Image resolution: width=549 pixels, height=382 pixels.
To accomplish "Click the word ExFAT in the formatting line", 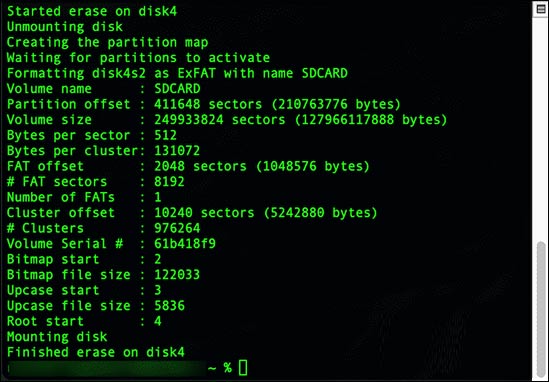I will [196, 74].
